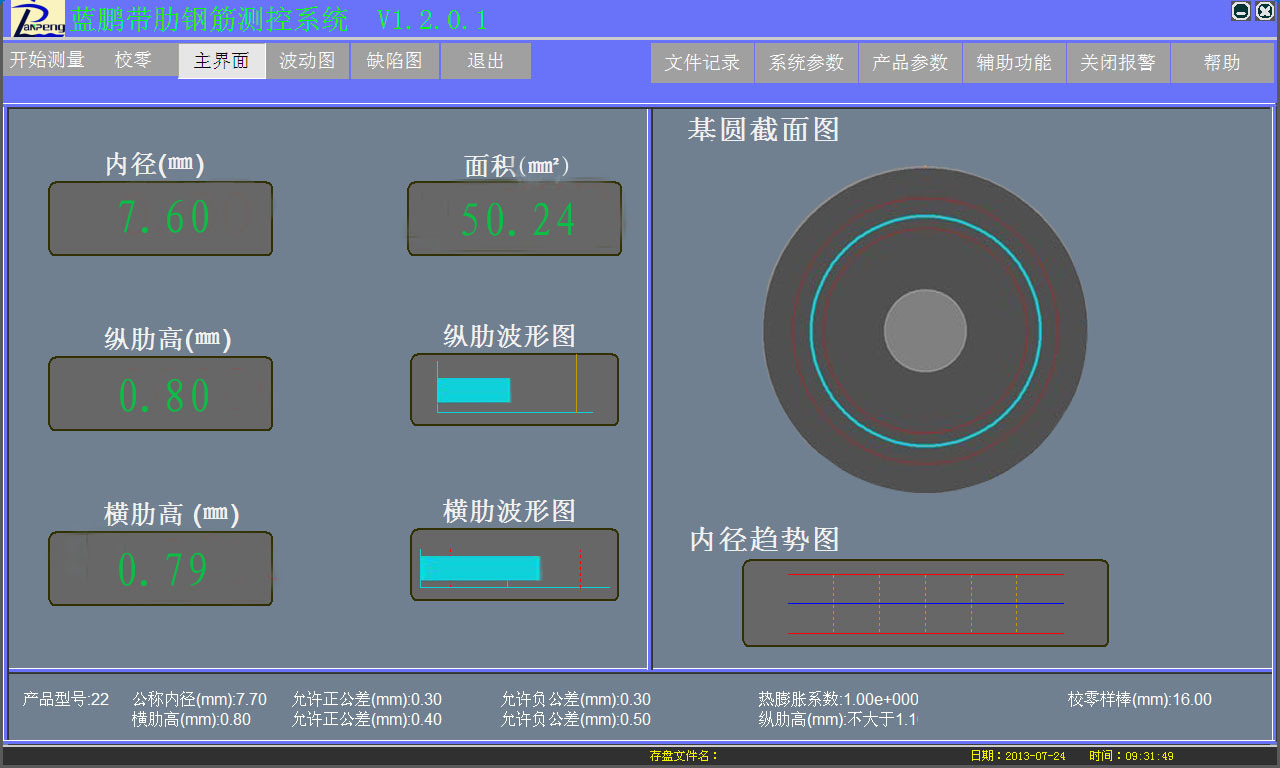Viewport: 1280px width, 768px height.
Task: Toggle alarm off with 关闭报警
Action: [1117, 62]
